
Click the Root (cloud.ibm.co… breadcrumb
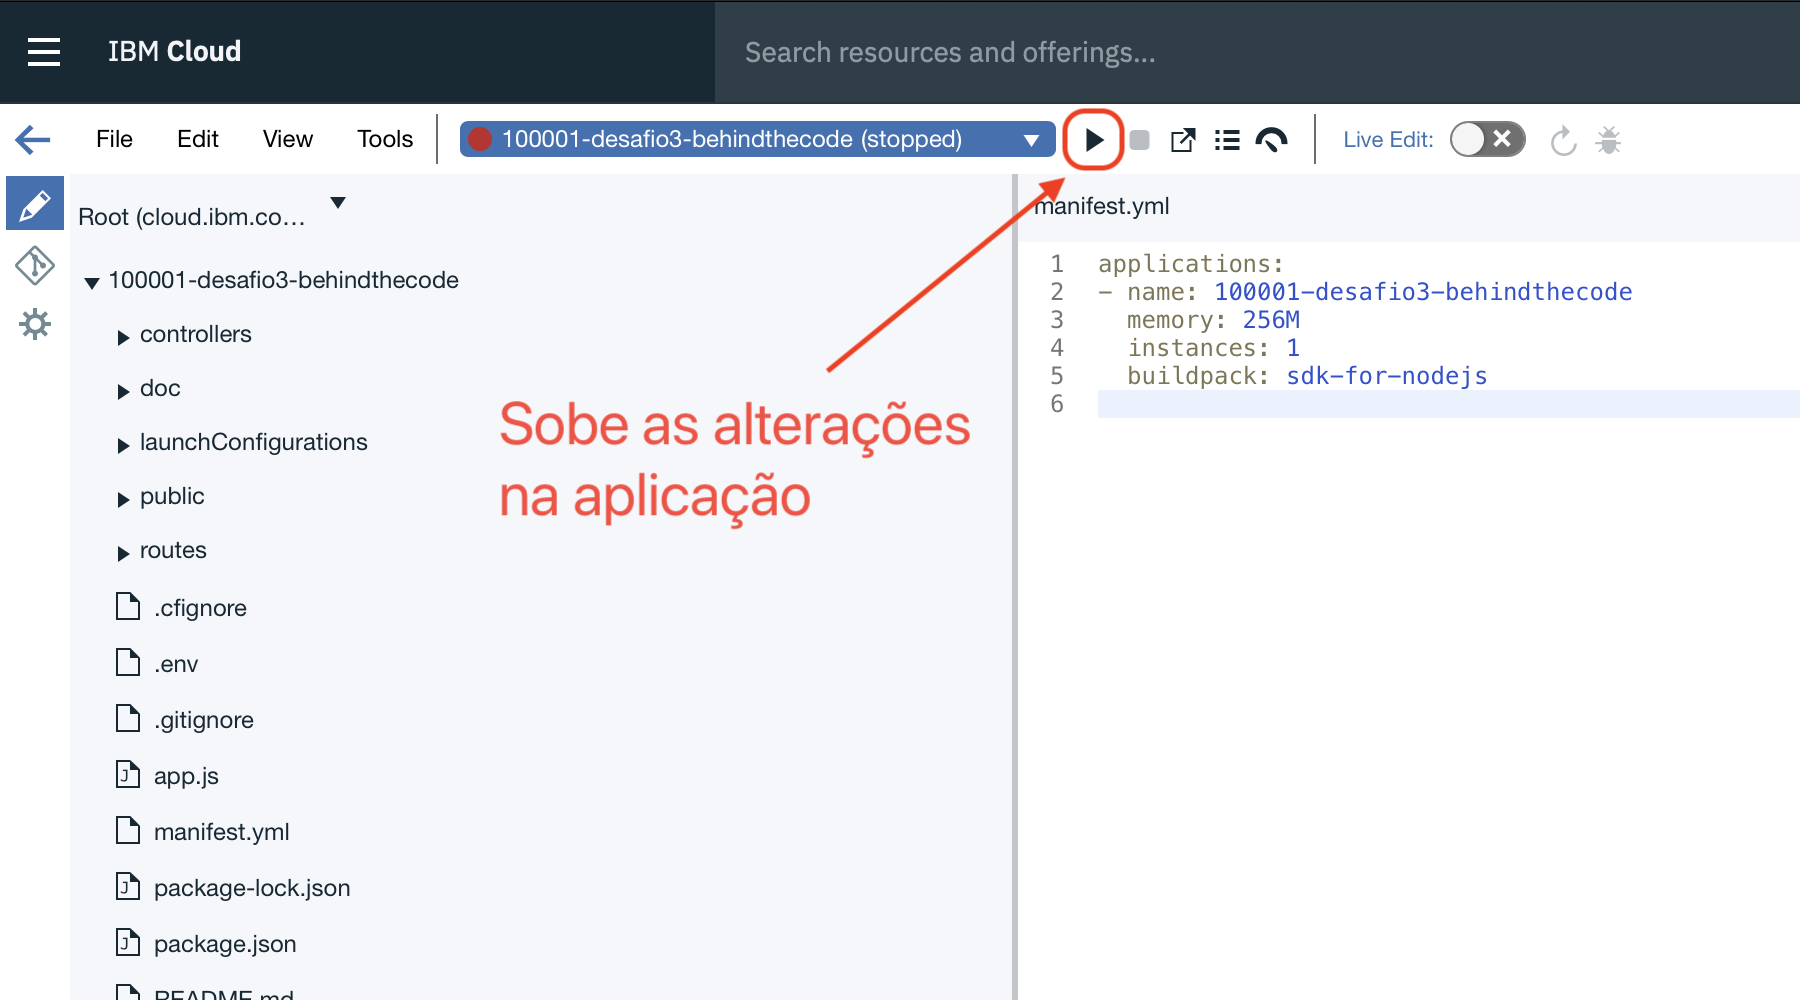pyautogui.click(x=192, y=217)
